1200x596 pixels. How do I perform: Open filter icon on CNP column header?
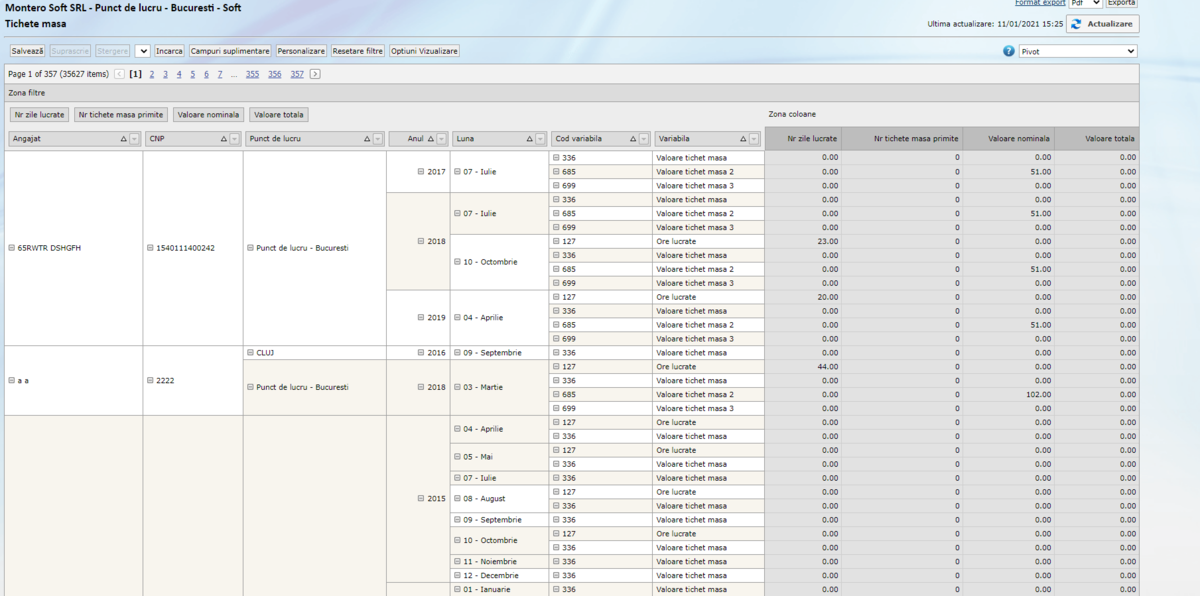[234, 139]
